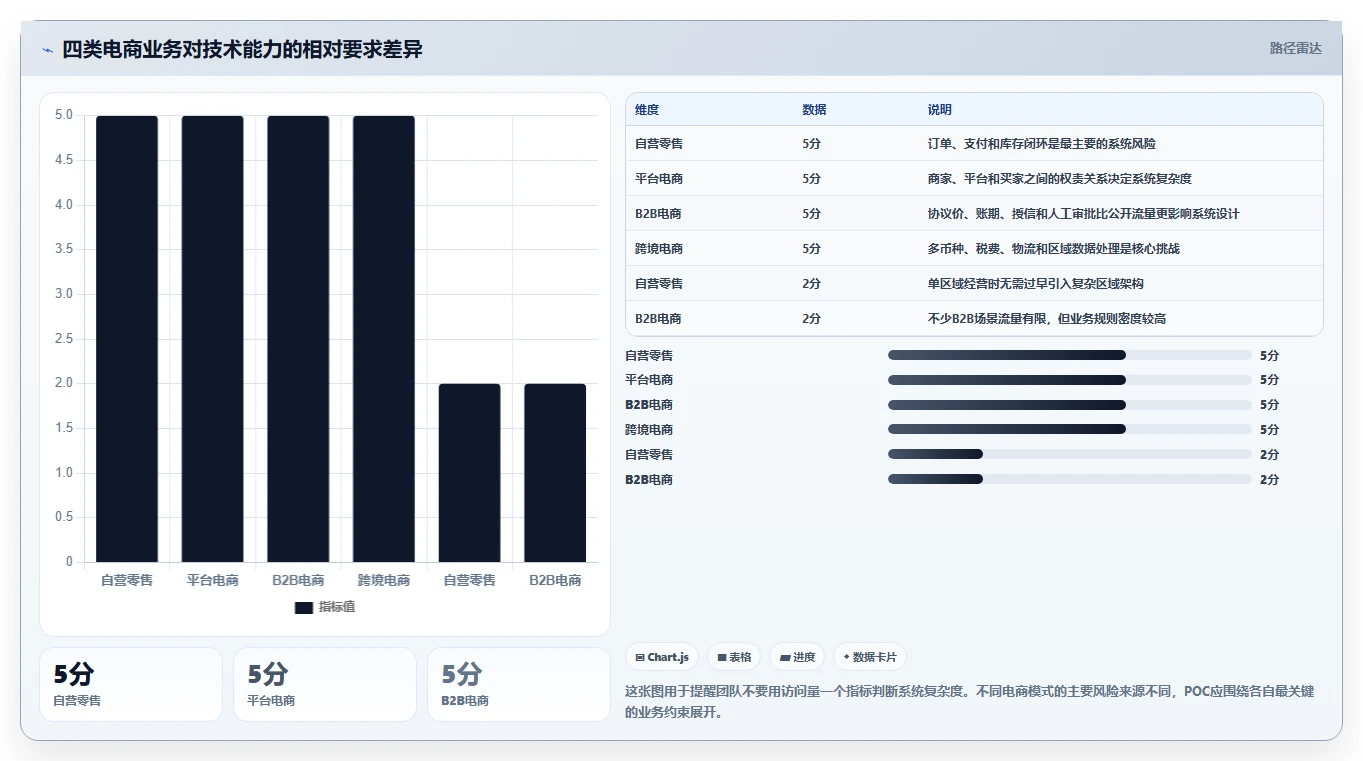This screenshot has height=761, width=1363.
Task: Click table cell 订单、支付和库存闭环是最主要的系统风险
Action: click(x=1041, y=144)
